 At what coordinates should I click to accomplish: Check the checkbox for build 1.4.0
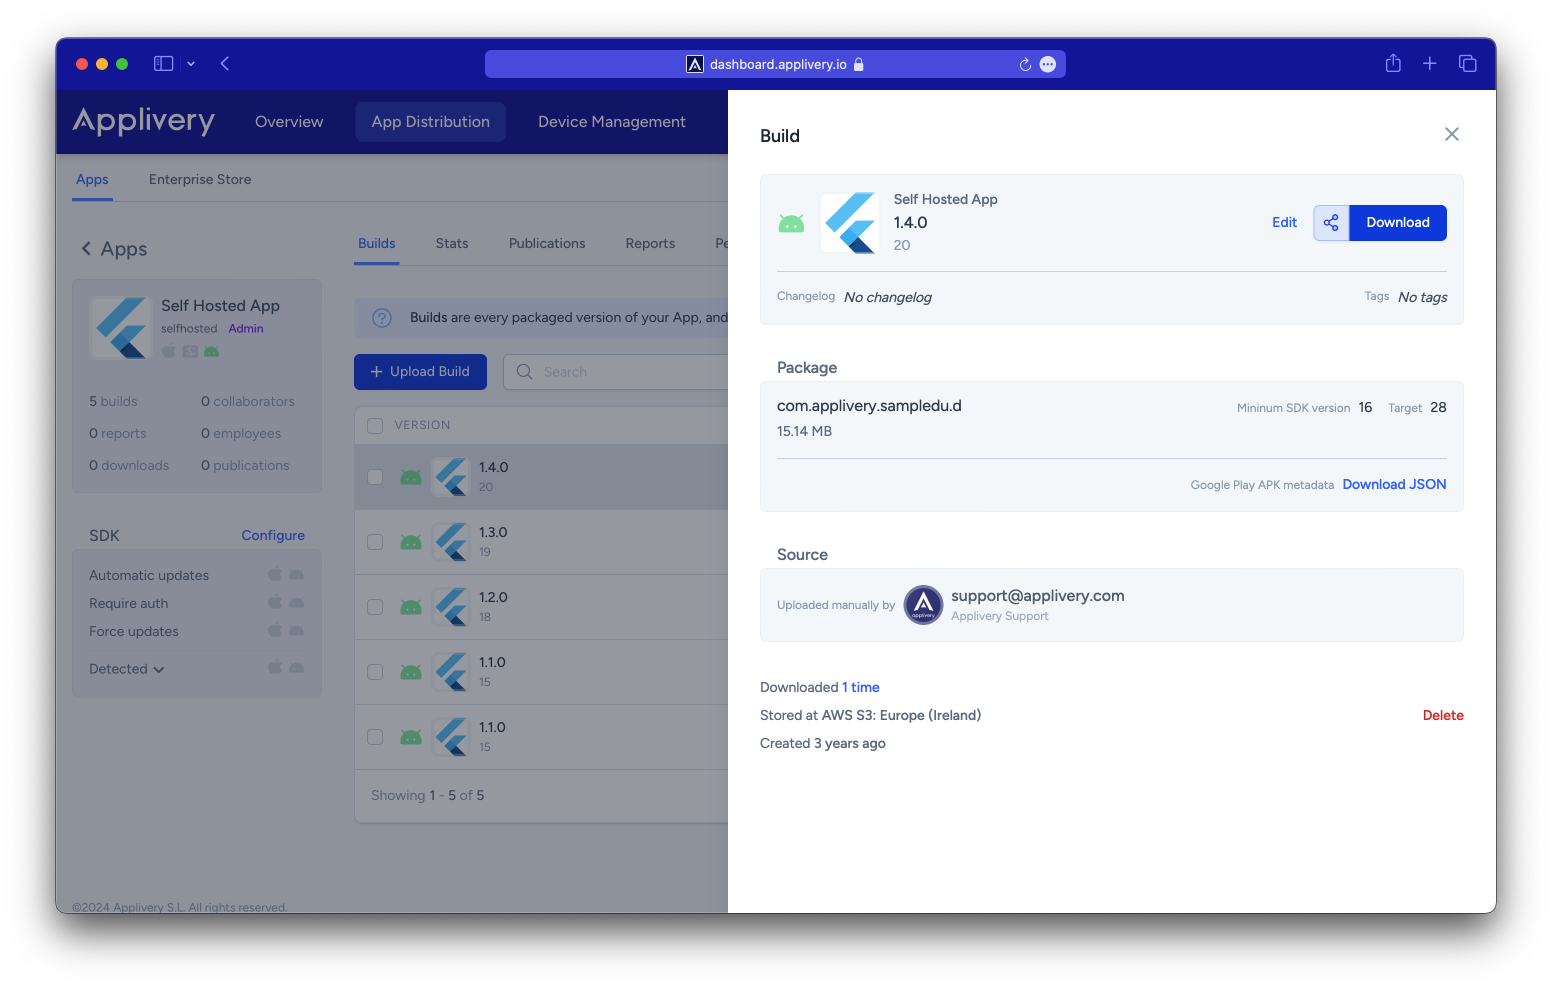(x=375, y=477)
